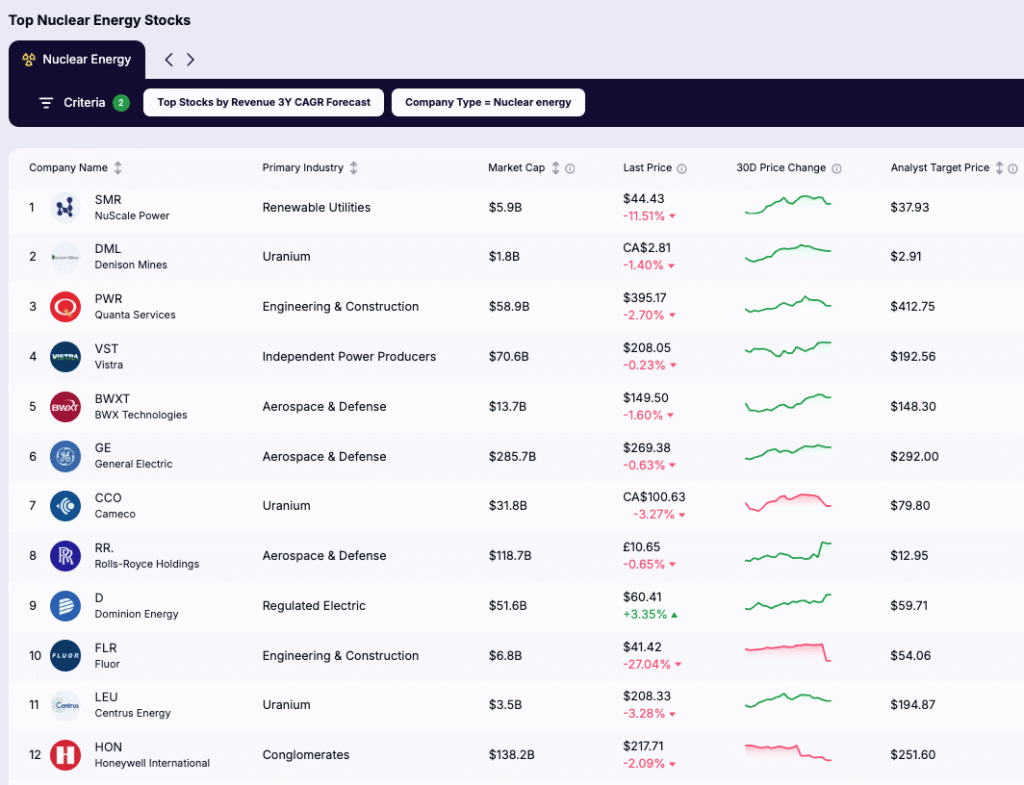Viewport: 1024px width, 785px height.
Task: Click the £10.65 last price value
Action: click(x=641, y=547)
